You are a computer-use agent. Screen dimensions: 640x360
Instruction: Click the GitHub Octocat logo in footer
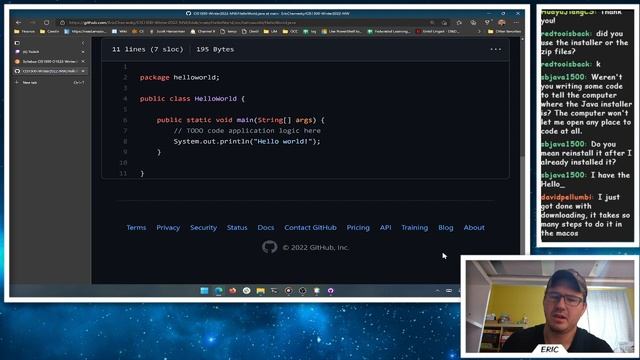(269, 247)
